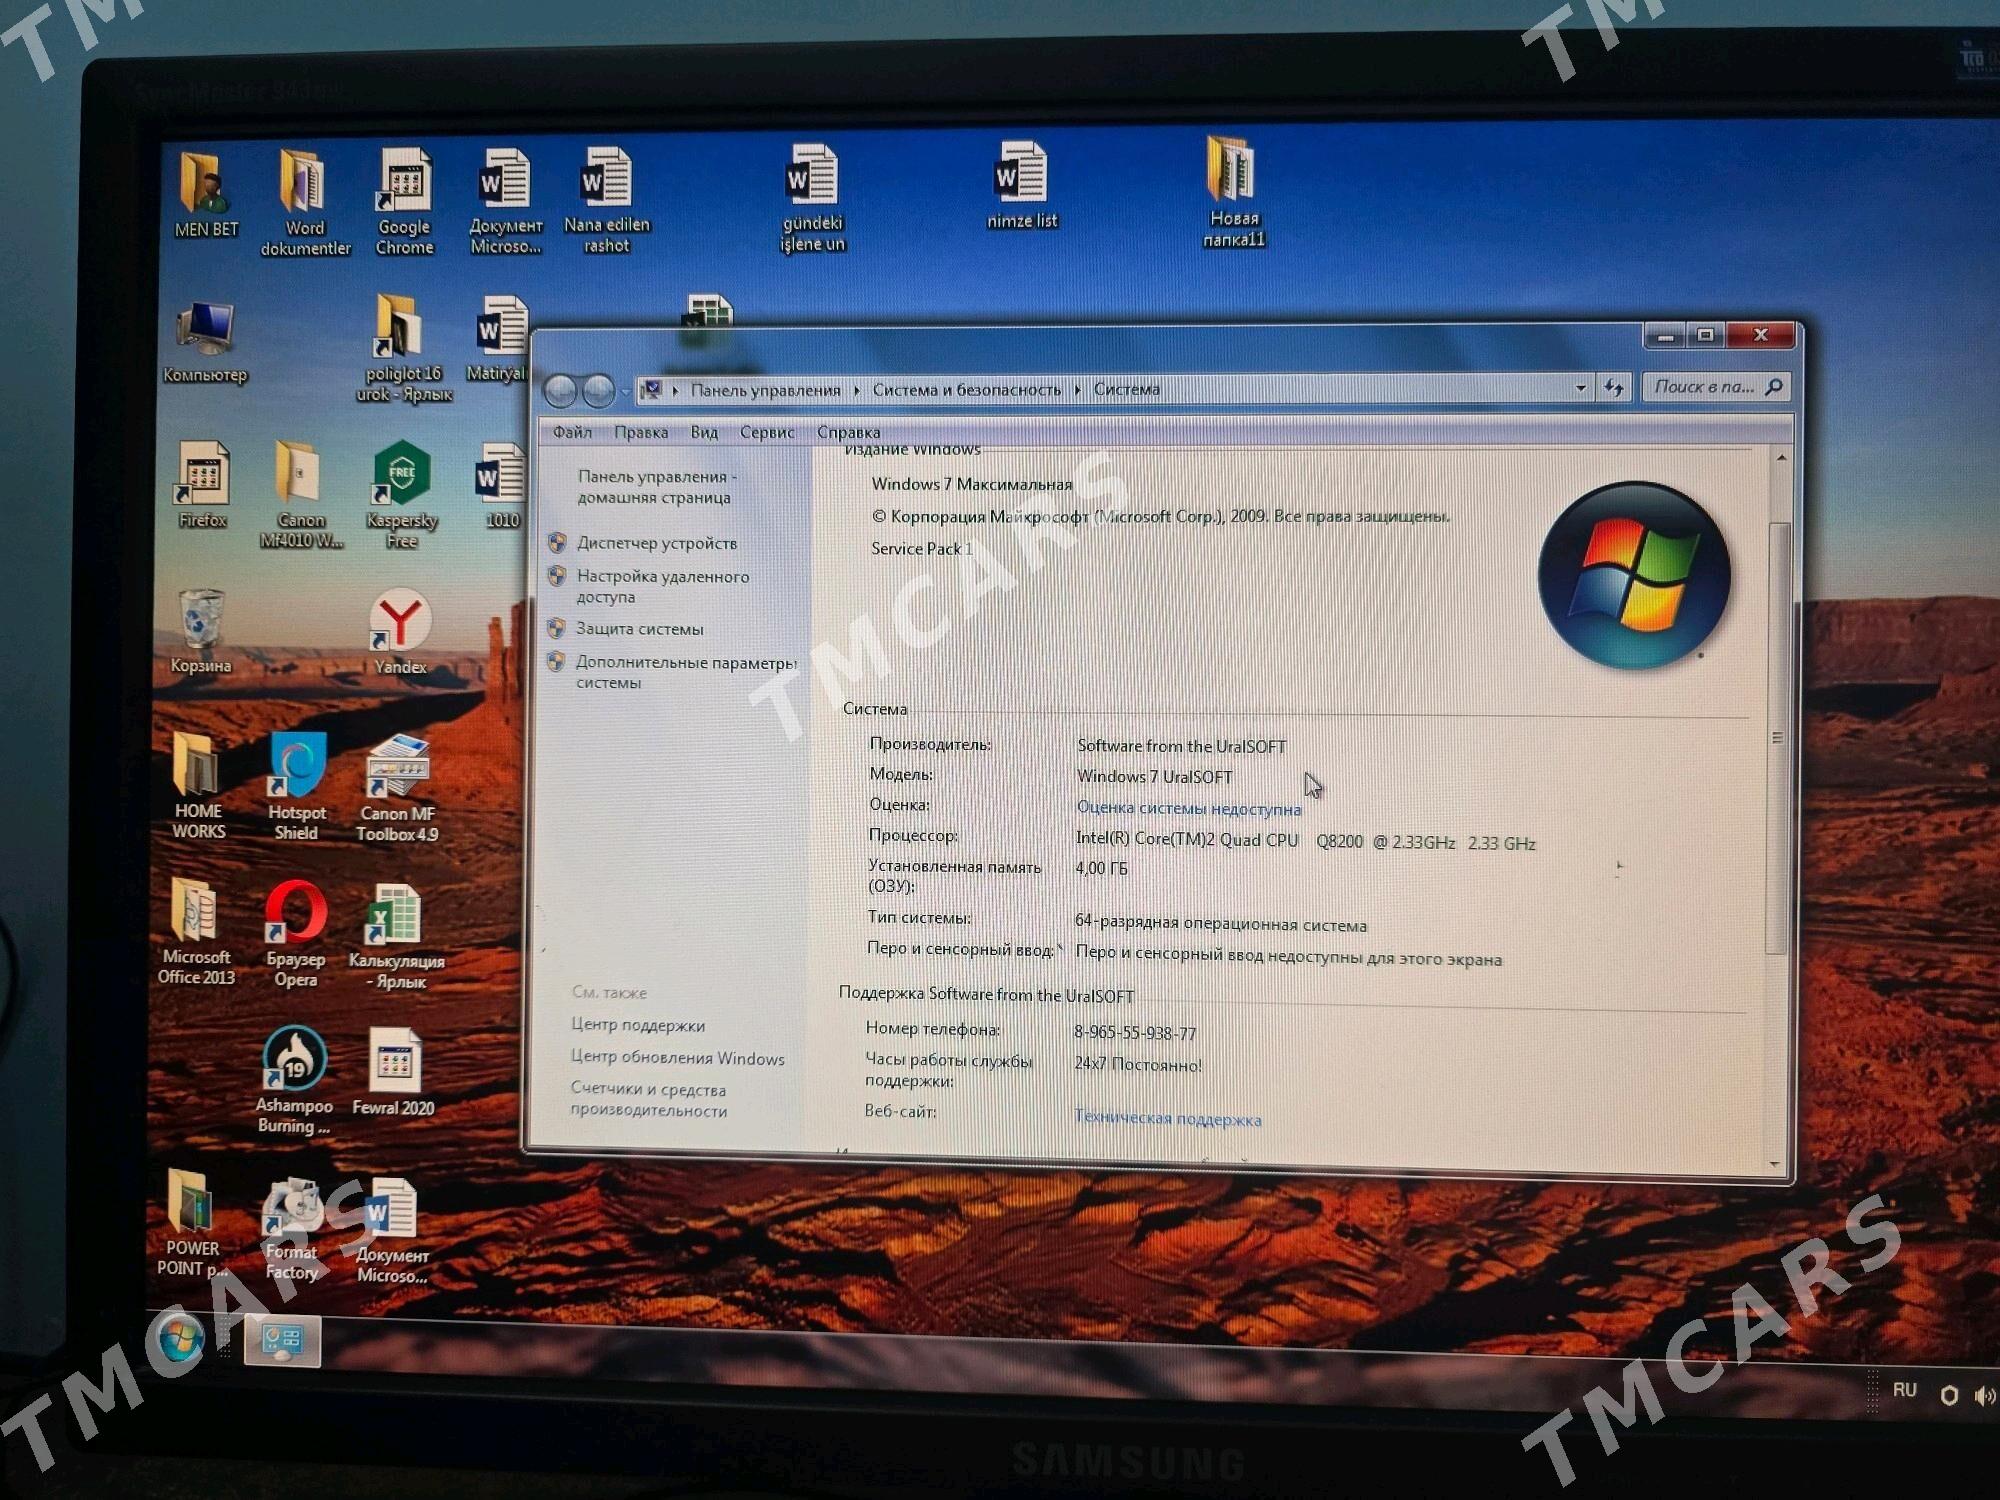Viewport: 2000px width, 1500px height.
Task: Click the volume tray icon
Action: coord(1986,1396)
